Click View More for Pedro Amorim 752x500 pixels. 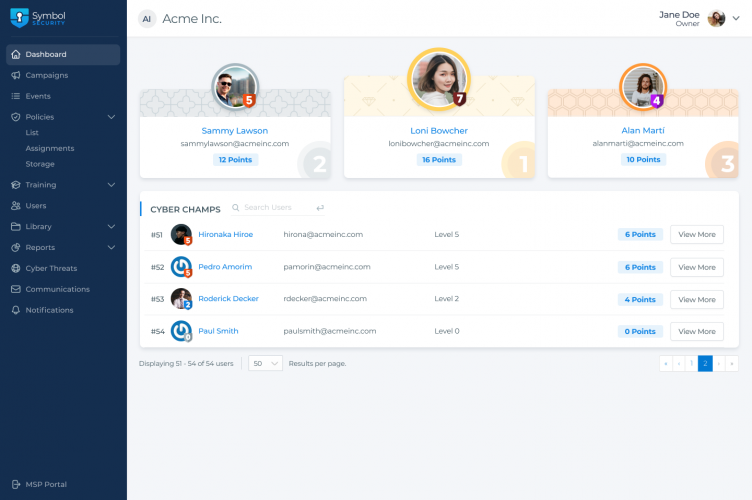point(697,267)
